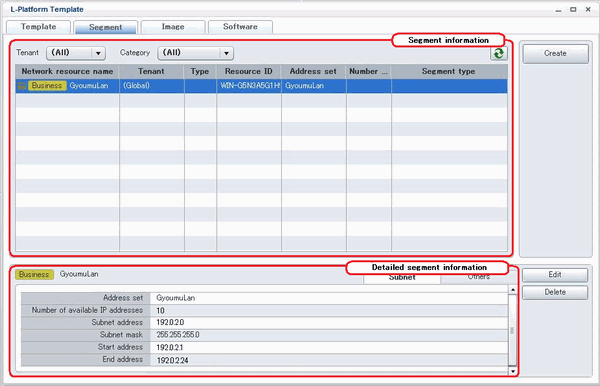Maximize the L-Platform Template window
600x386 pixels.
pyautogui.click(x=573, y=10)
